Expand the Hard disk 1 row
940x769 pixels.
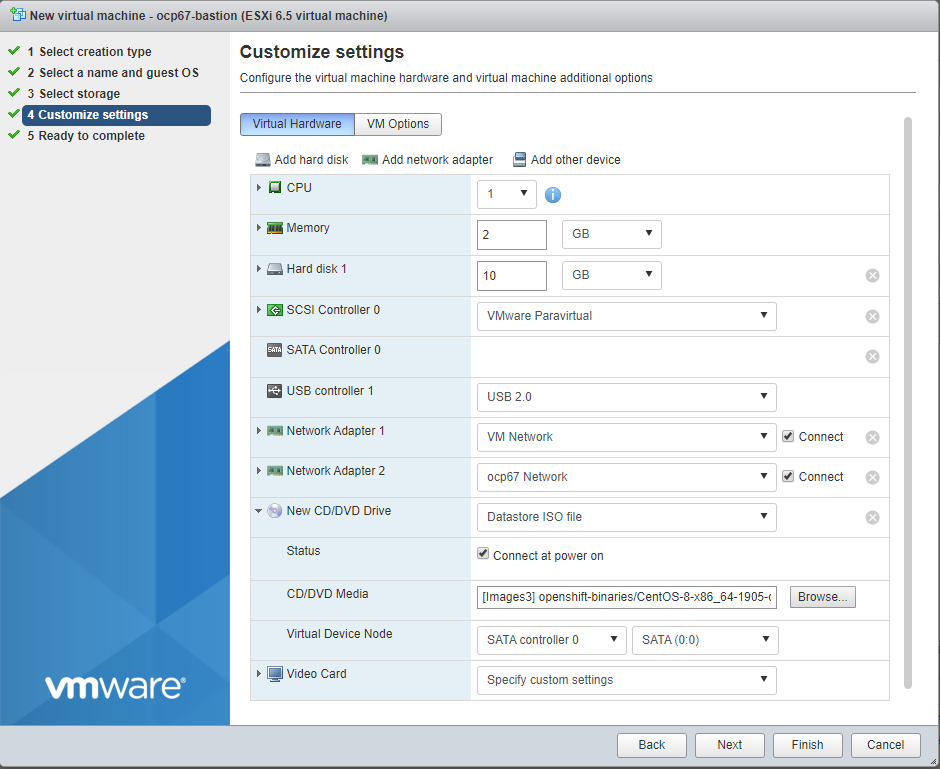258,269
